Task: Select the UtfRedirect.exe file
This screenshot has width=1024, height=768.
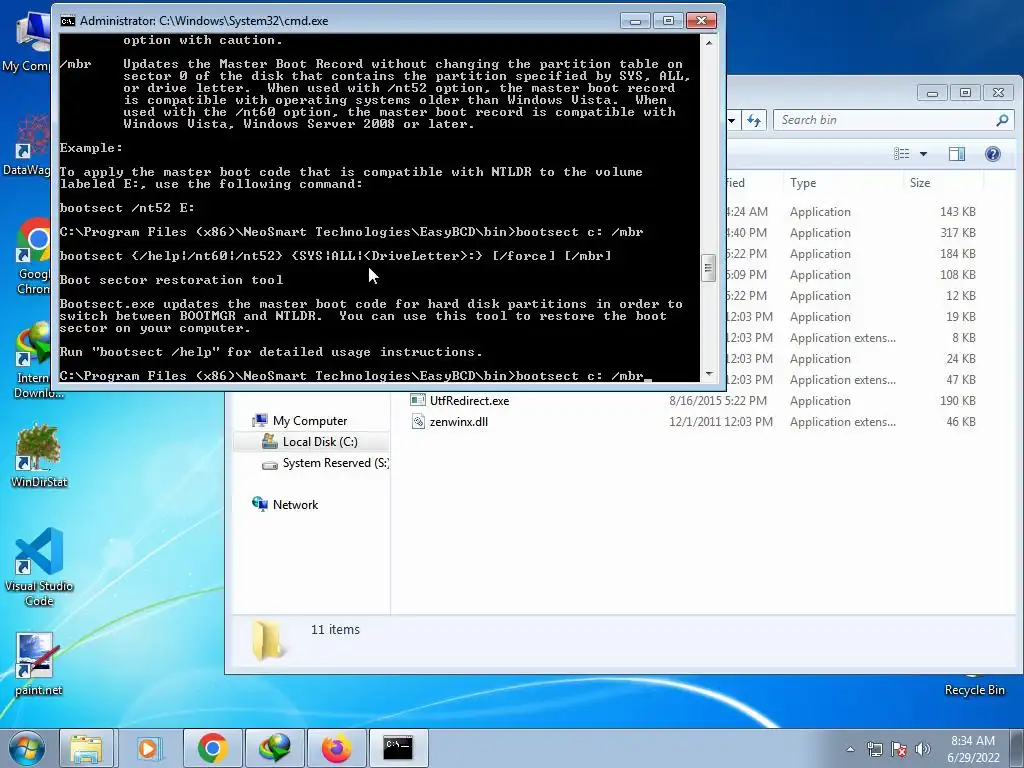Action: (x=469, y=401)
